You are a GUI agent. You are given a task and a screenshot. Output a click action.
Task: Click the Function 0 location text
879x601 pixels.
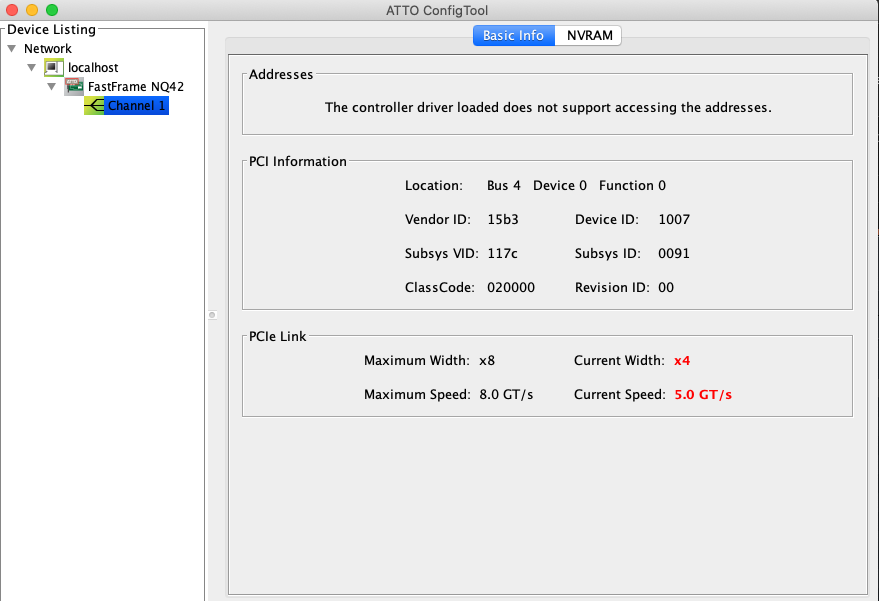tap(632, 186)
